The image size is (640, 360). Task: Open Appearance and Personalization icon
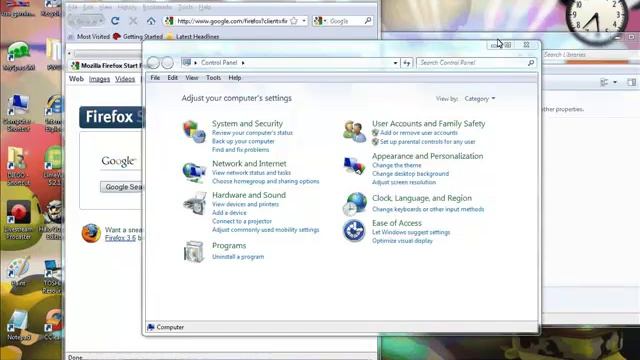[x=354, y=165]
